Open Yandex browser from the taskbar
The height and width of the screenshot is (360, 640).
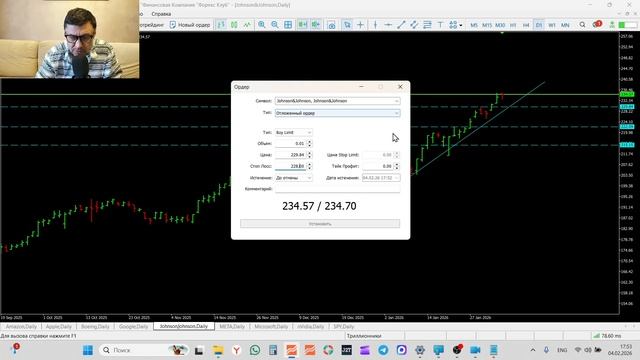click(236, 350)
